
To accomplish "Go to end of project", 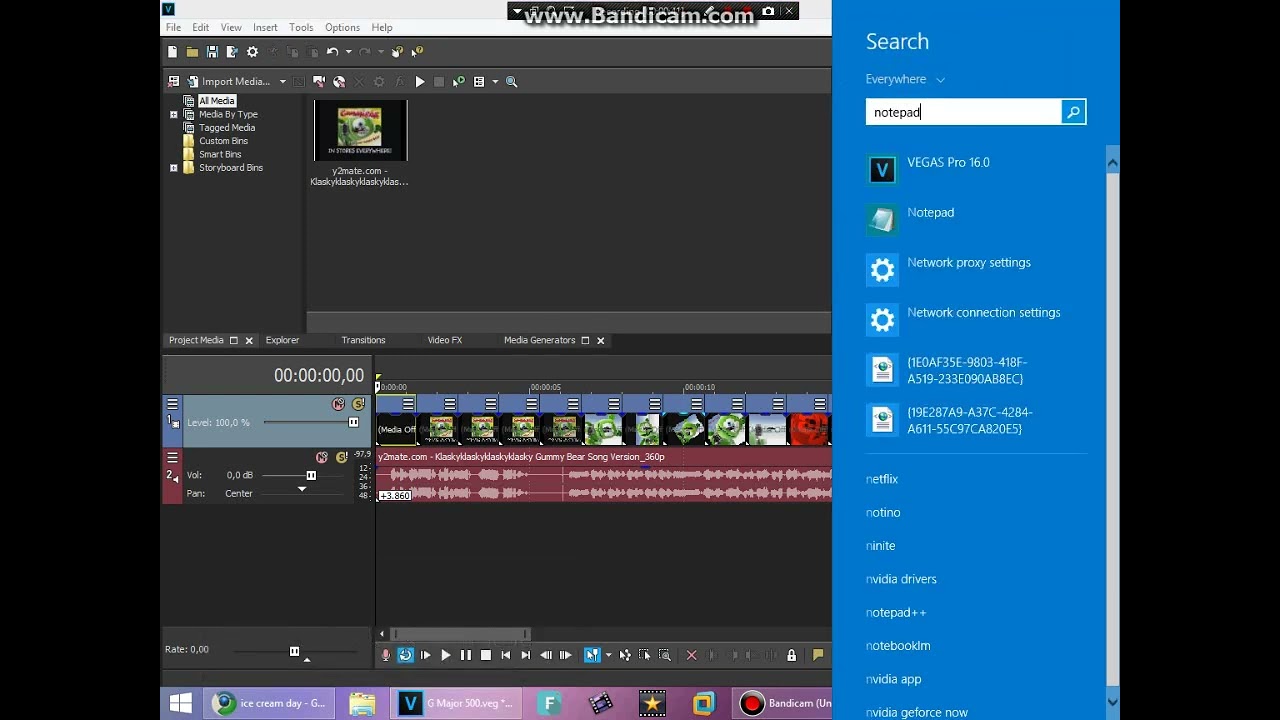I will click(x=525, y=655).
